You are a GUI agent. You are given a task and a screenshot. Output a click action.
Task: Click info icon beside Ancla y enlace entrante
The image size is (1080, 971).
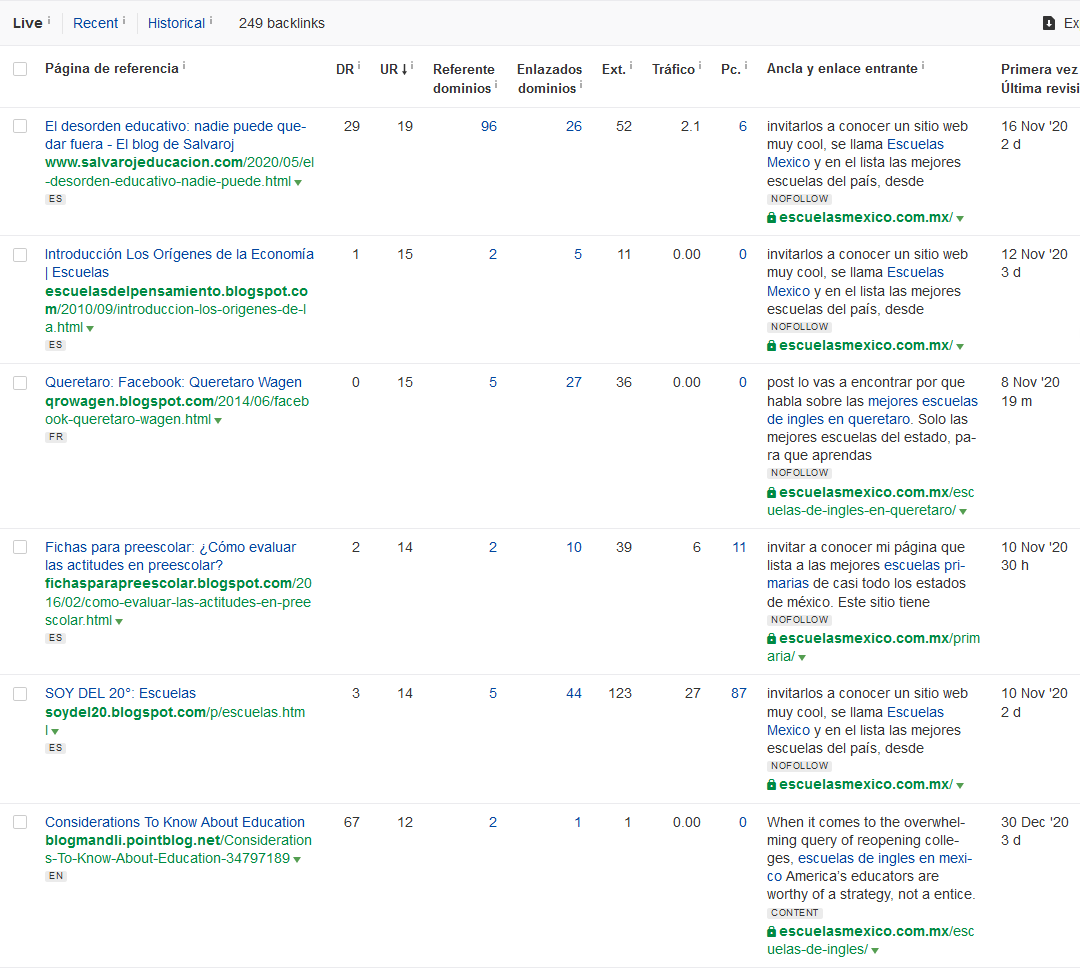click(x=923, y=66)
